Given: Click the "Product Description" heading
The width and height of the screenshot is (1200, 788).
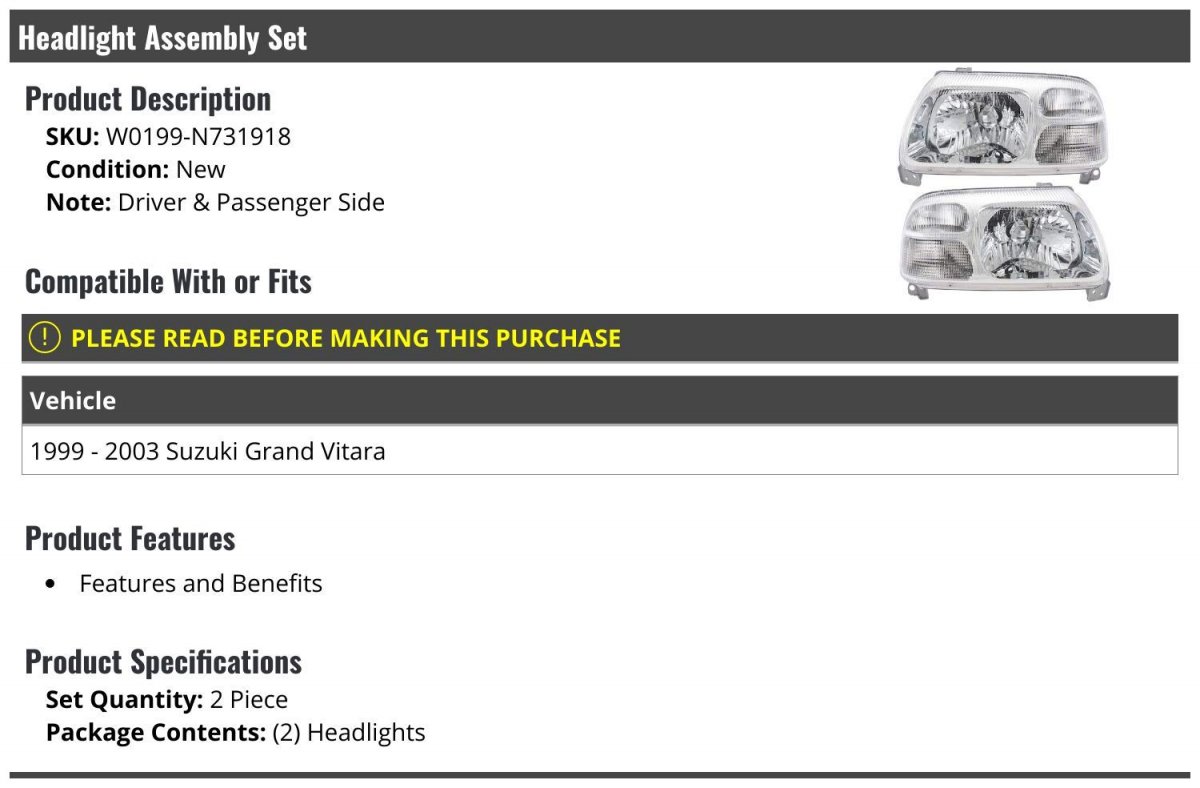Looking at the screenshot, I should [148, 99].
